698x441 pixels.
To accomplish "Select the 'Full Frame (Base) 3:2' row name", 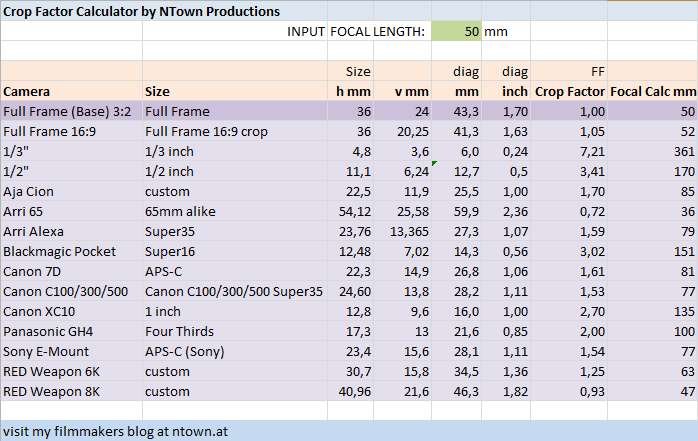I will [x=67, y=111].
